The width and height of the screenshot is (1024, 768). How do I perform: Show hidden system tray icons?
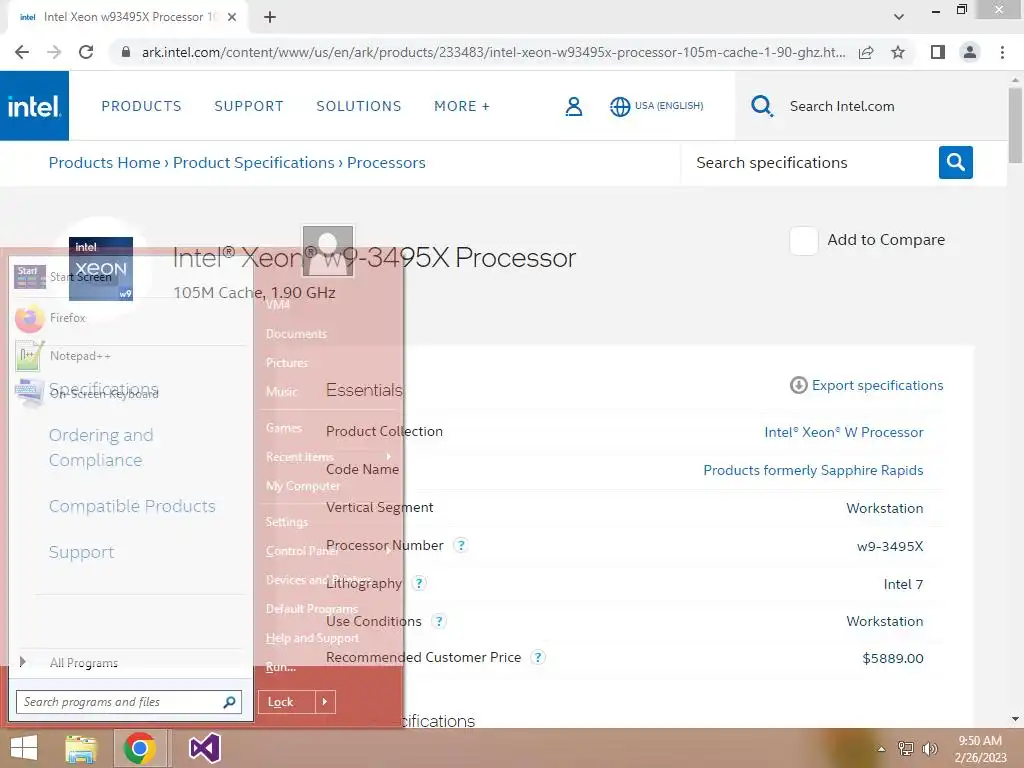(881, 749)
